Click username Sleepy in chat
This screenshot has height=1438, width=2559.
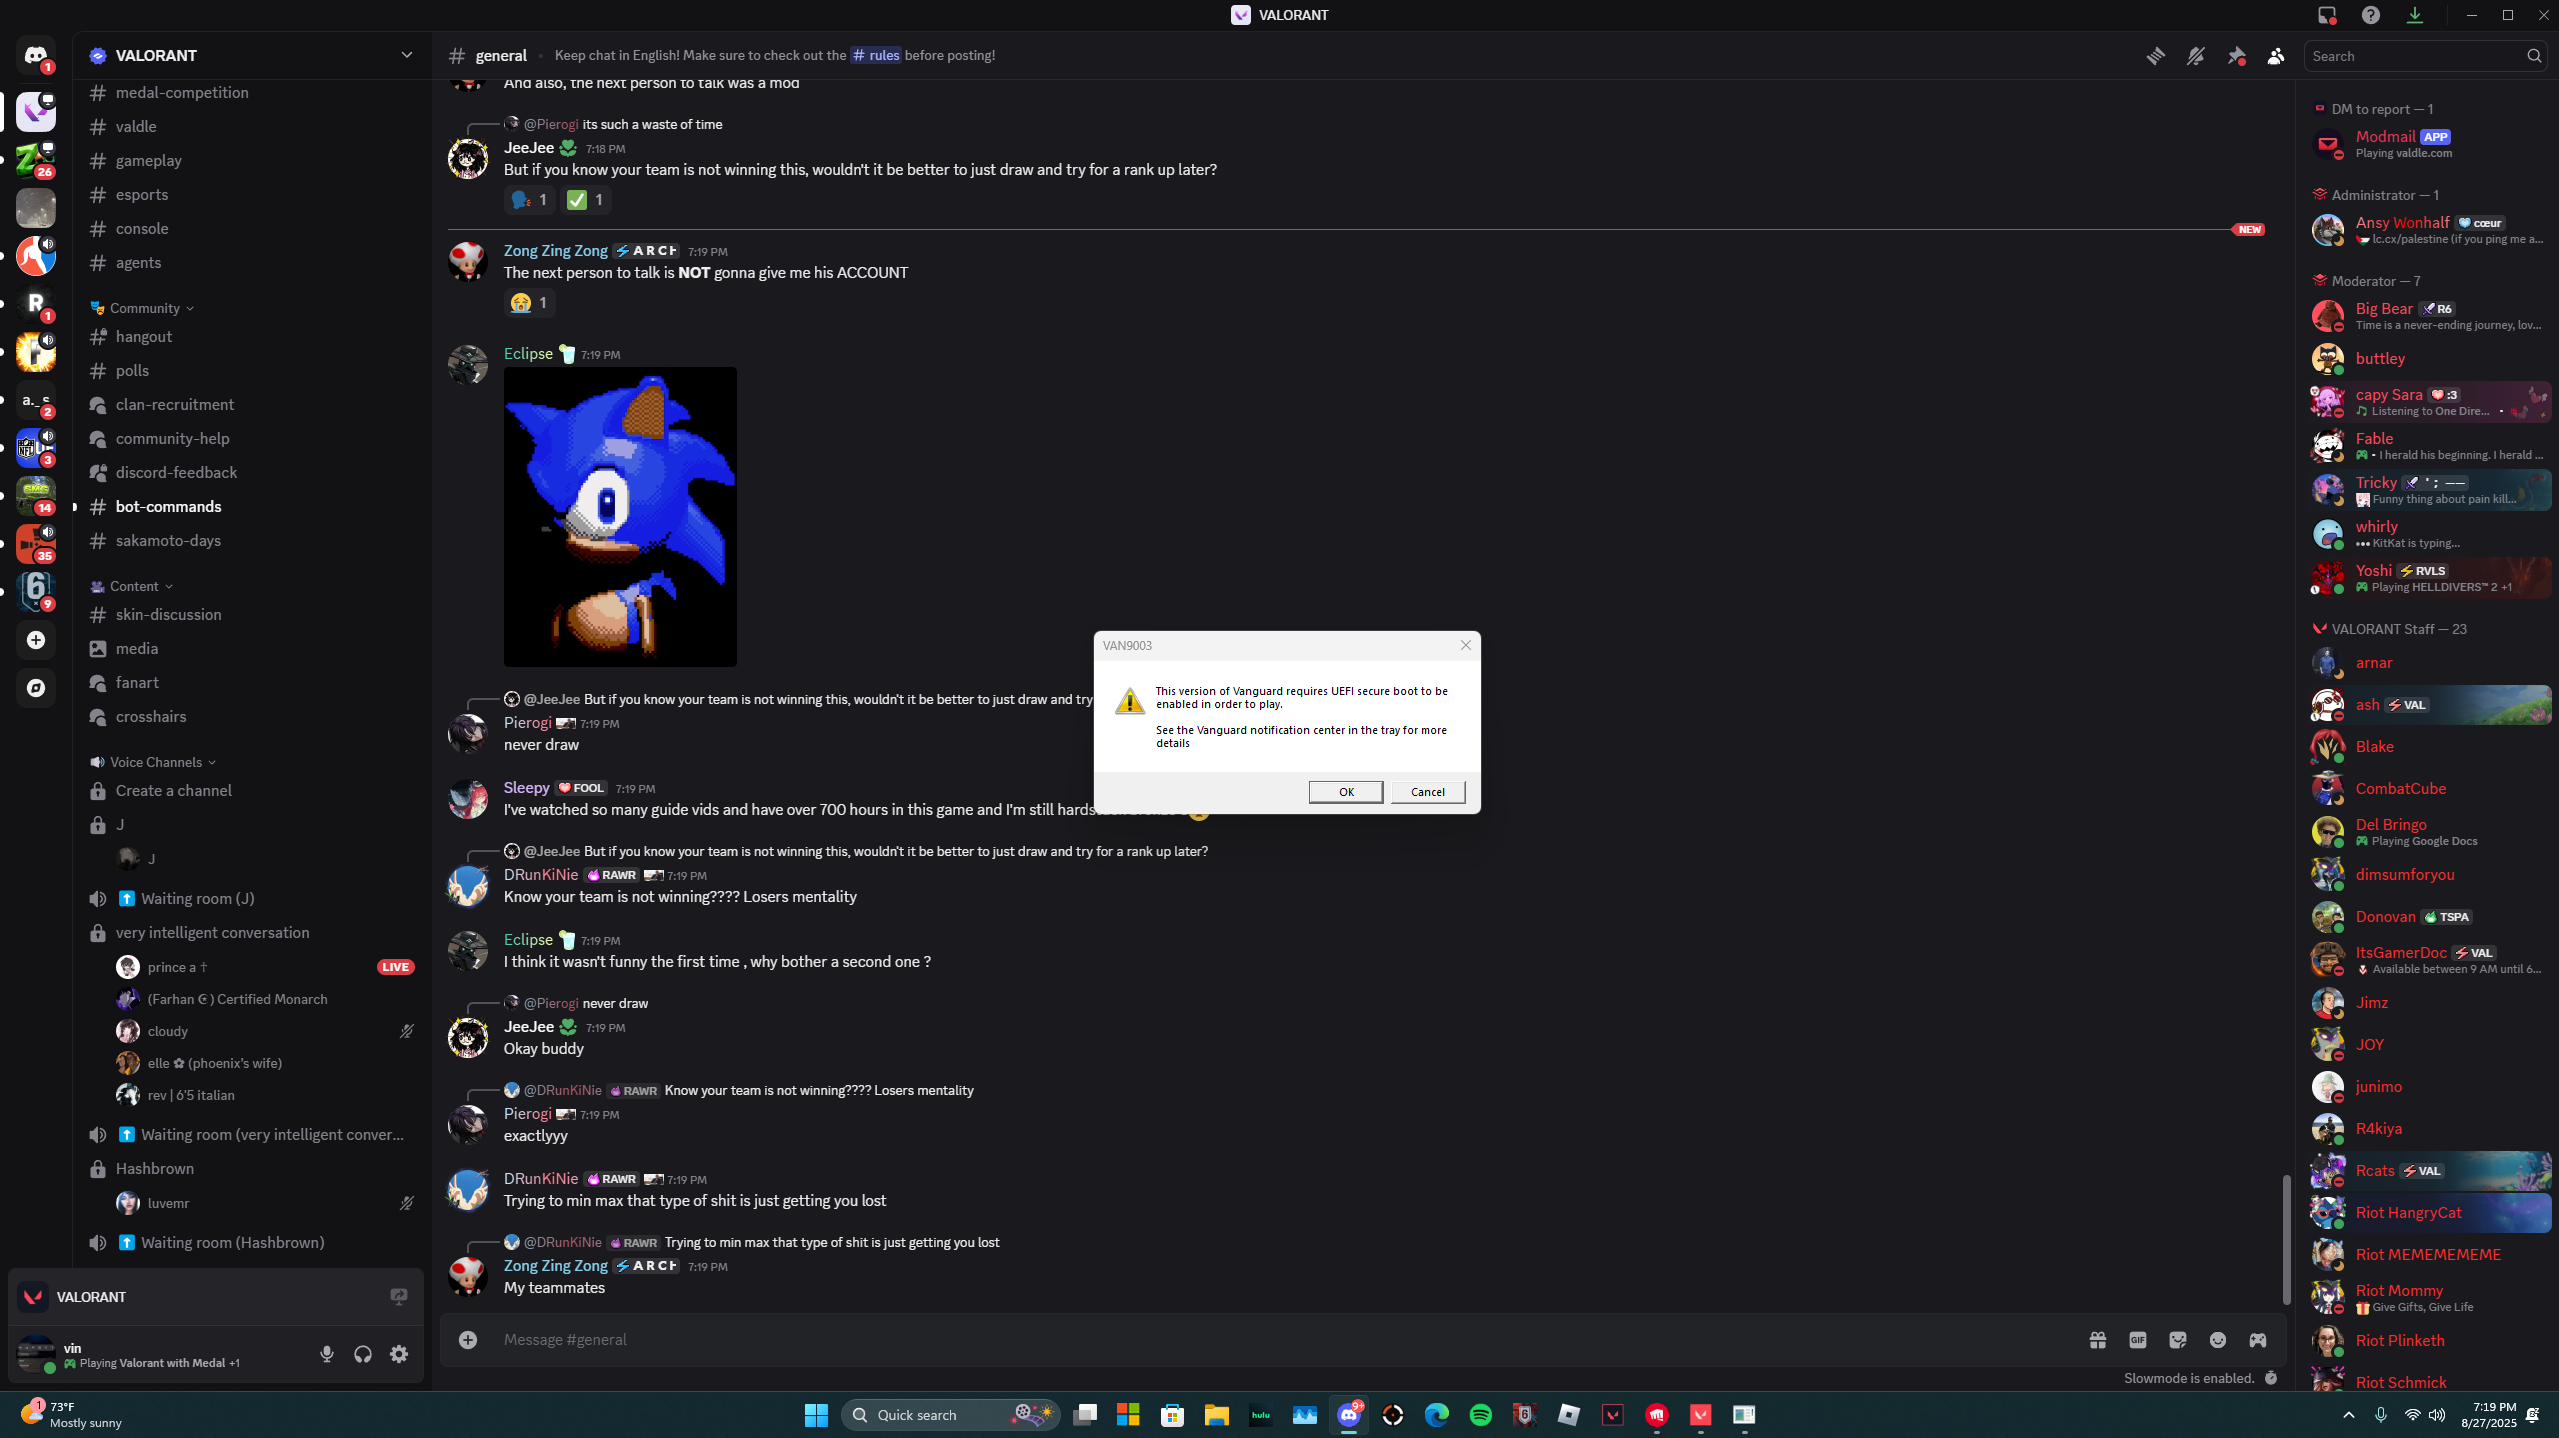pyautogui.click(x=526, y=787)
